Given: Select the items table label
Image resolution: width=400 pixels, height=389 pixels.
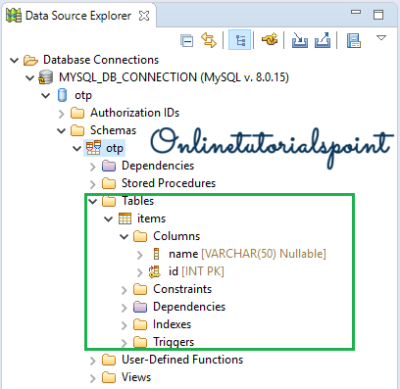Looking at the screenshot, I should click(151, 219).
